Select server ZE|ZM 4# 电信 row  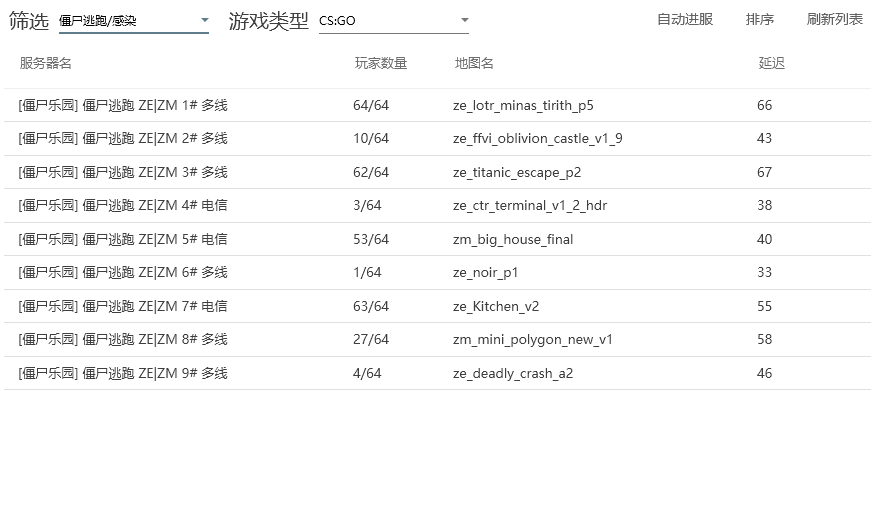point(123,205)
